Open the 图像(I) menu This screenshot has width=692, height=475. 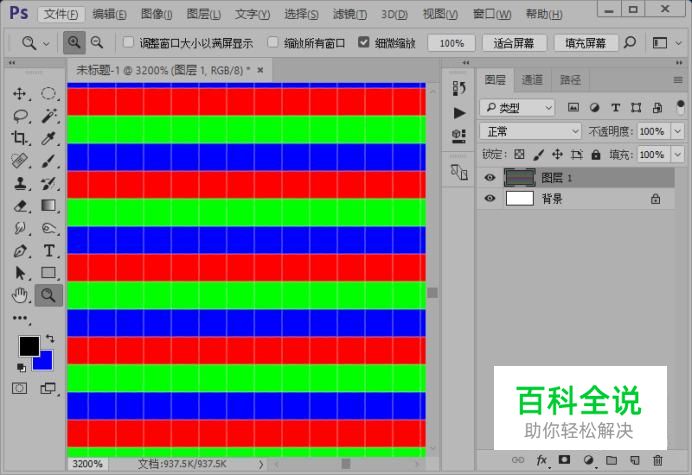click(156, 14)
